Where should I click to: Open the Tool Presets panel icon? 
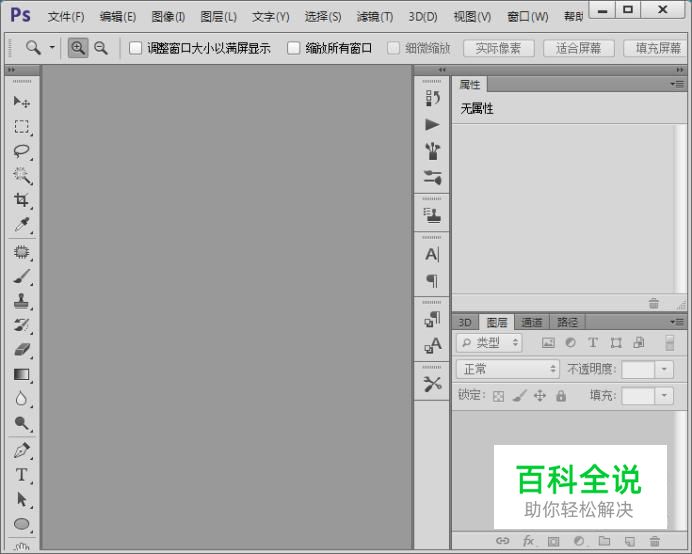[x=432, y=384]
